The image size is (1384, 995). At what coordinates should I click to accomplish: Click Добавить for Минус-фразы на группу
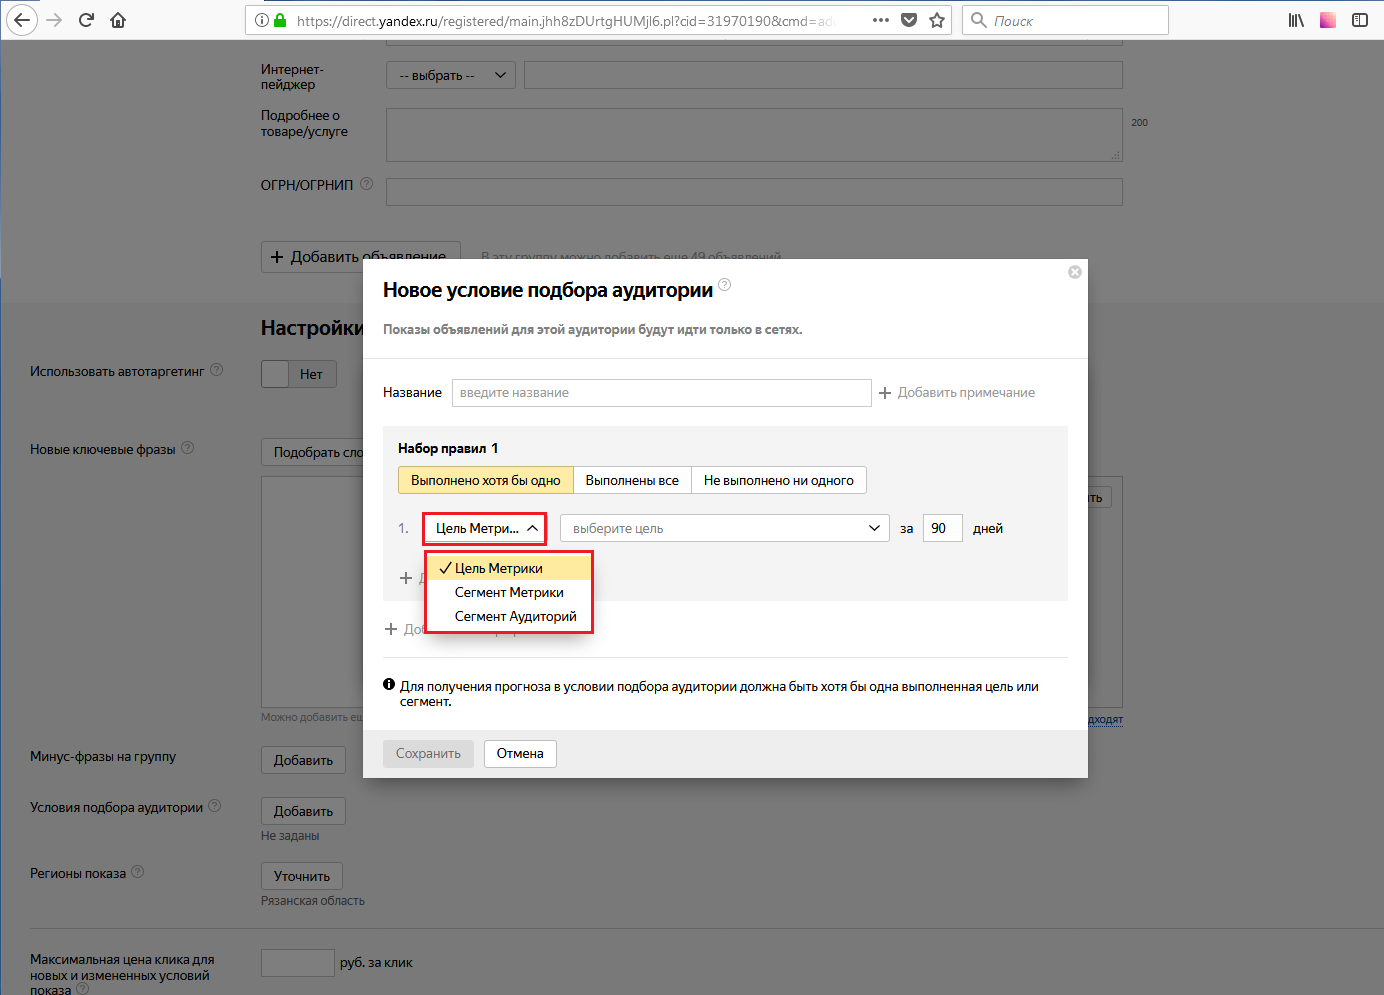pos(303,760)
